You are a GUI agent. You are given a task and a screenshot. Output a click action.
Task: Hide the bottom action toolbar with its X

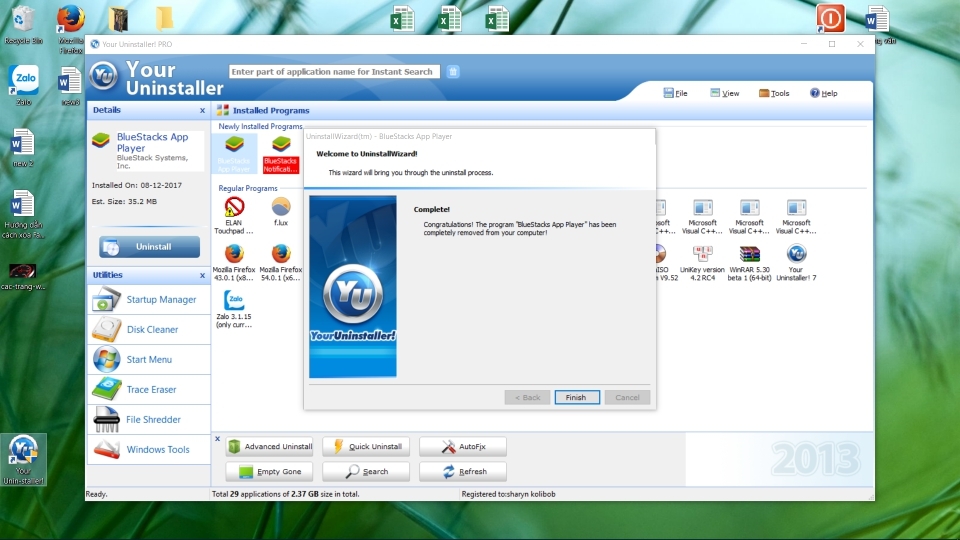[217, 438]
